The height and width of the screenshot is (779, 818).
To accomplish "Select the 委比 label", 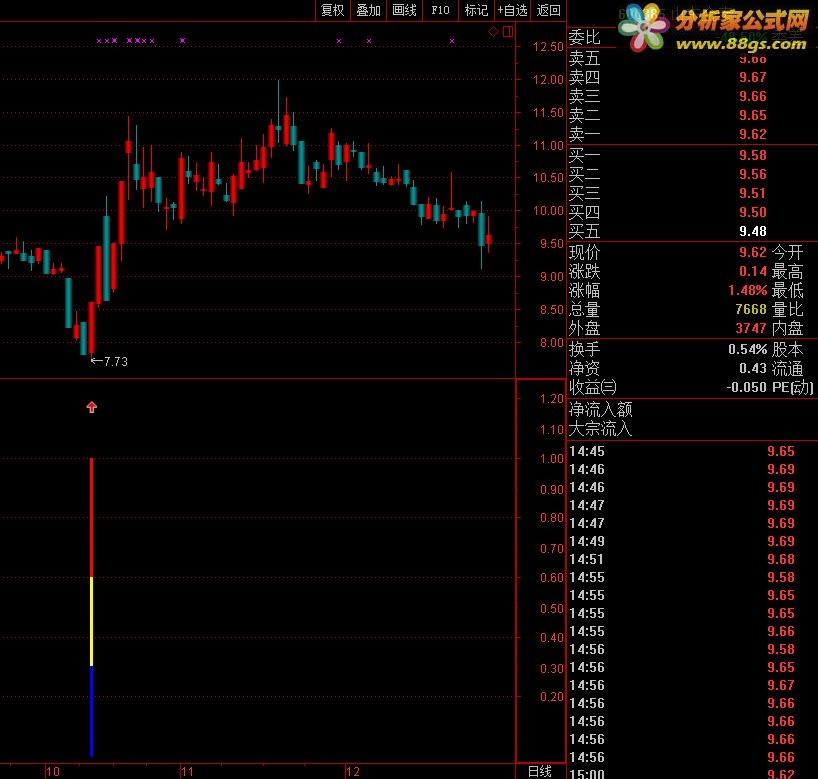I will (584, 38).
